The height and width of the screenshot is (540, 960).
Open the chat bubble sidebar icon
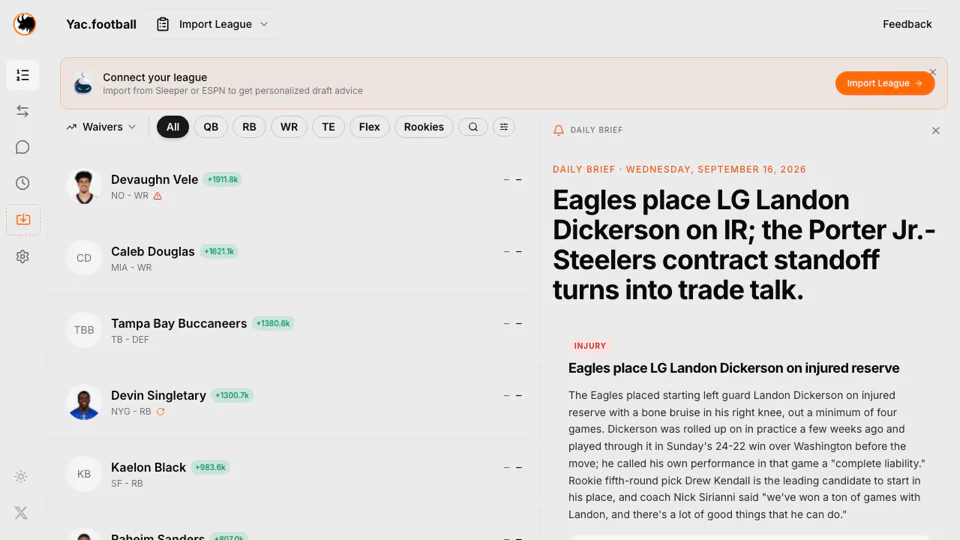pyautogui.click(x=23, y=147)
